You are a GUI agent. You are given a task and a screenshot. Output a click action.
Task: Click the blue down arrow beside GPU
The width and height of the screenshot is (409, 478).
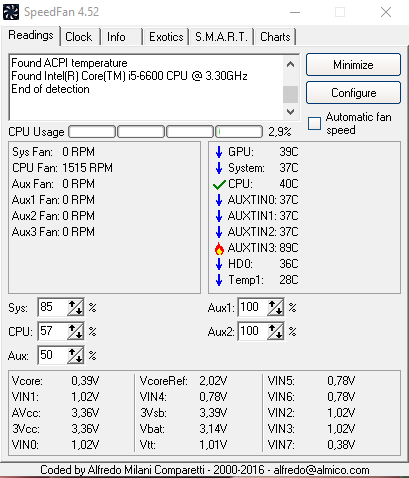click(219, 152)
